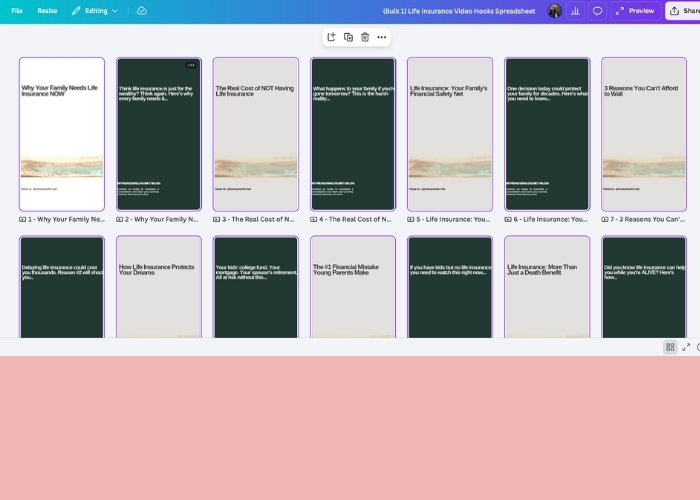This screenshot has height=500, width=700.
Task: Click the design title Life Insurance Video Hooks
Action: point(459,11)
